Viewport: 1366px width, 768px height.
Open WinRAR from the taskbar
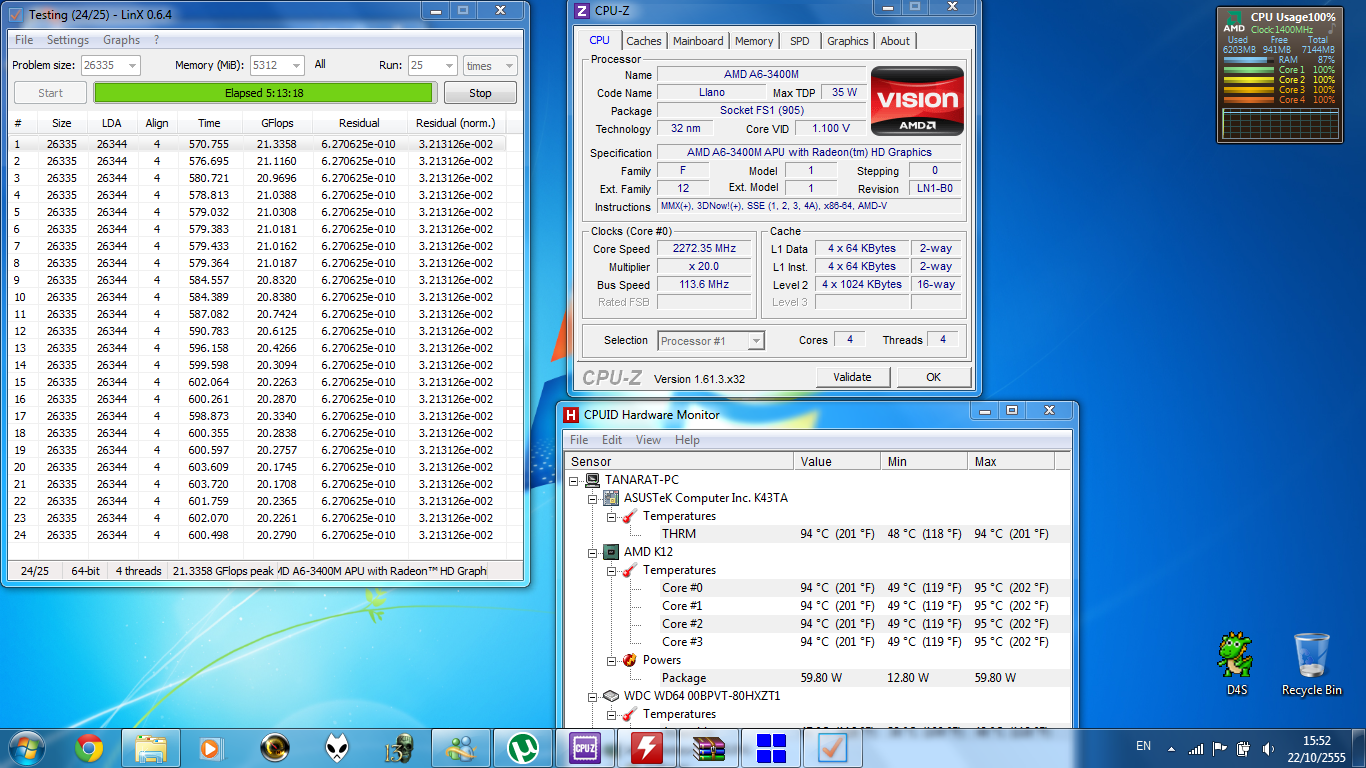(x=708, y=747)
